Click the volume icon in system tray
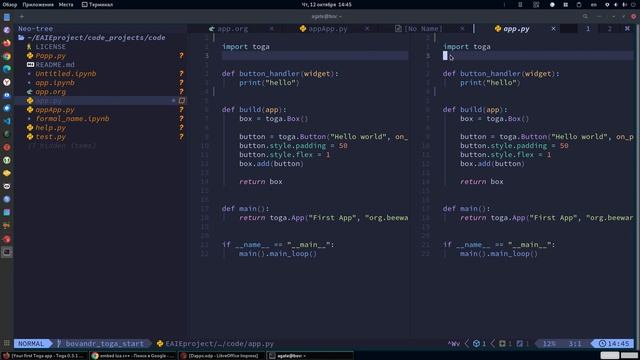The height and width of the screenshot is (360, 640). pos(616,4)
